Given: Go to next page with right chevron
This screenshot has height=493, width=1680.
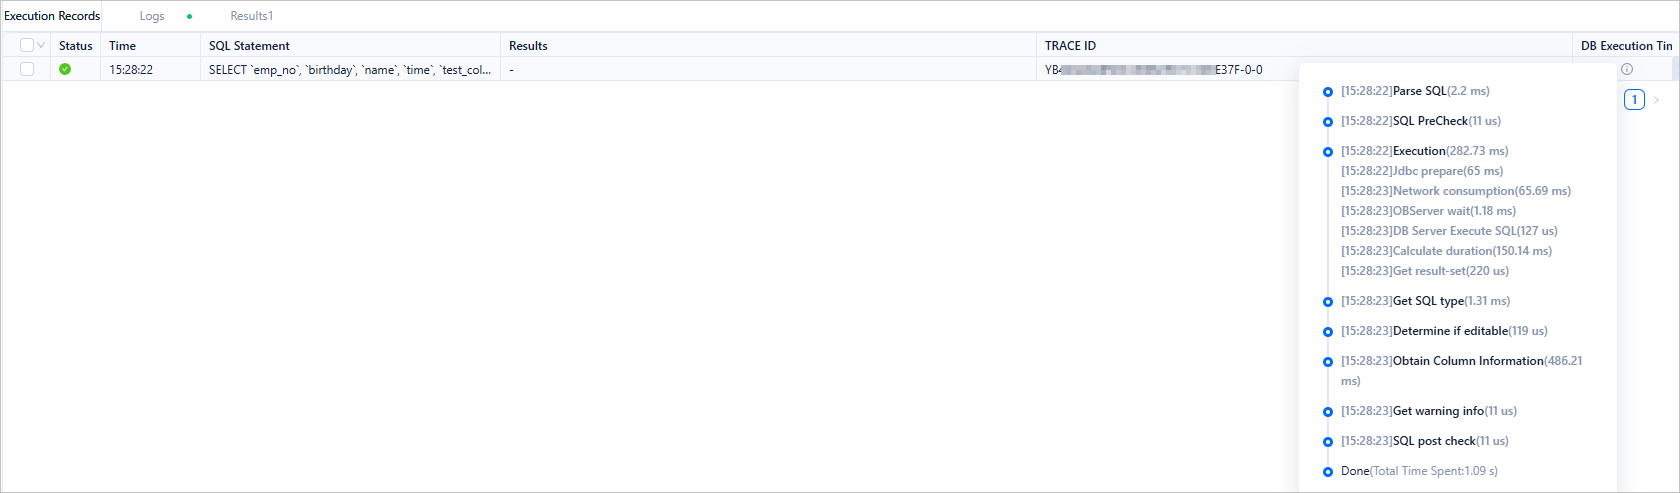Looking at the screenshot, I should coord(1656,99).
